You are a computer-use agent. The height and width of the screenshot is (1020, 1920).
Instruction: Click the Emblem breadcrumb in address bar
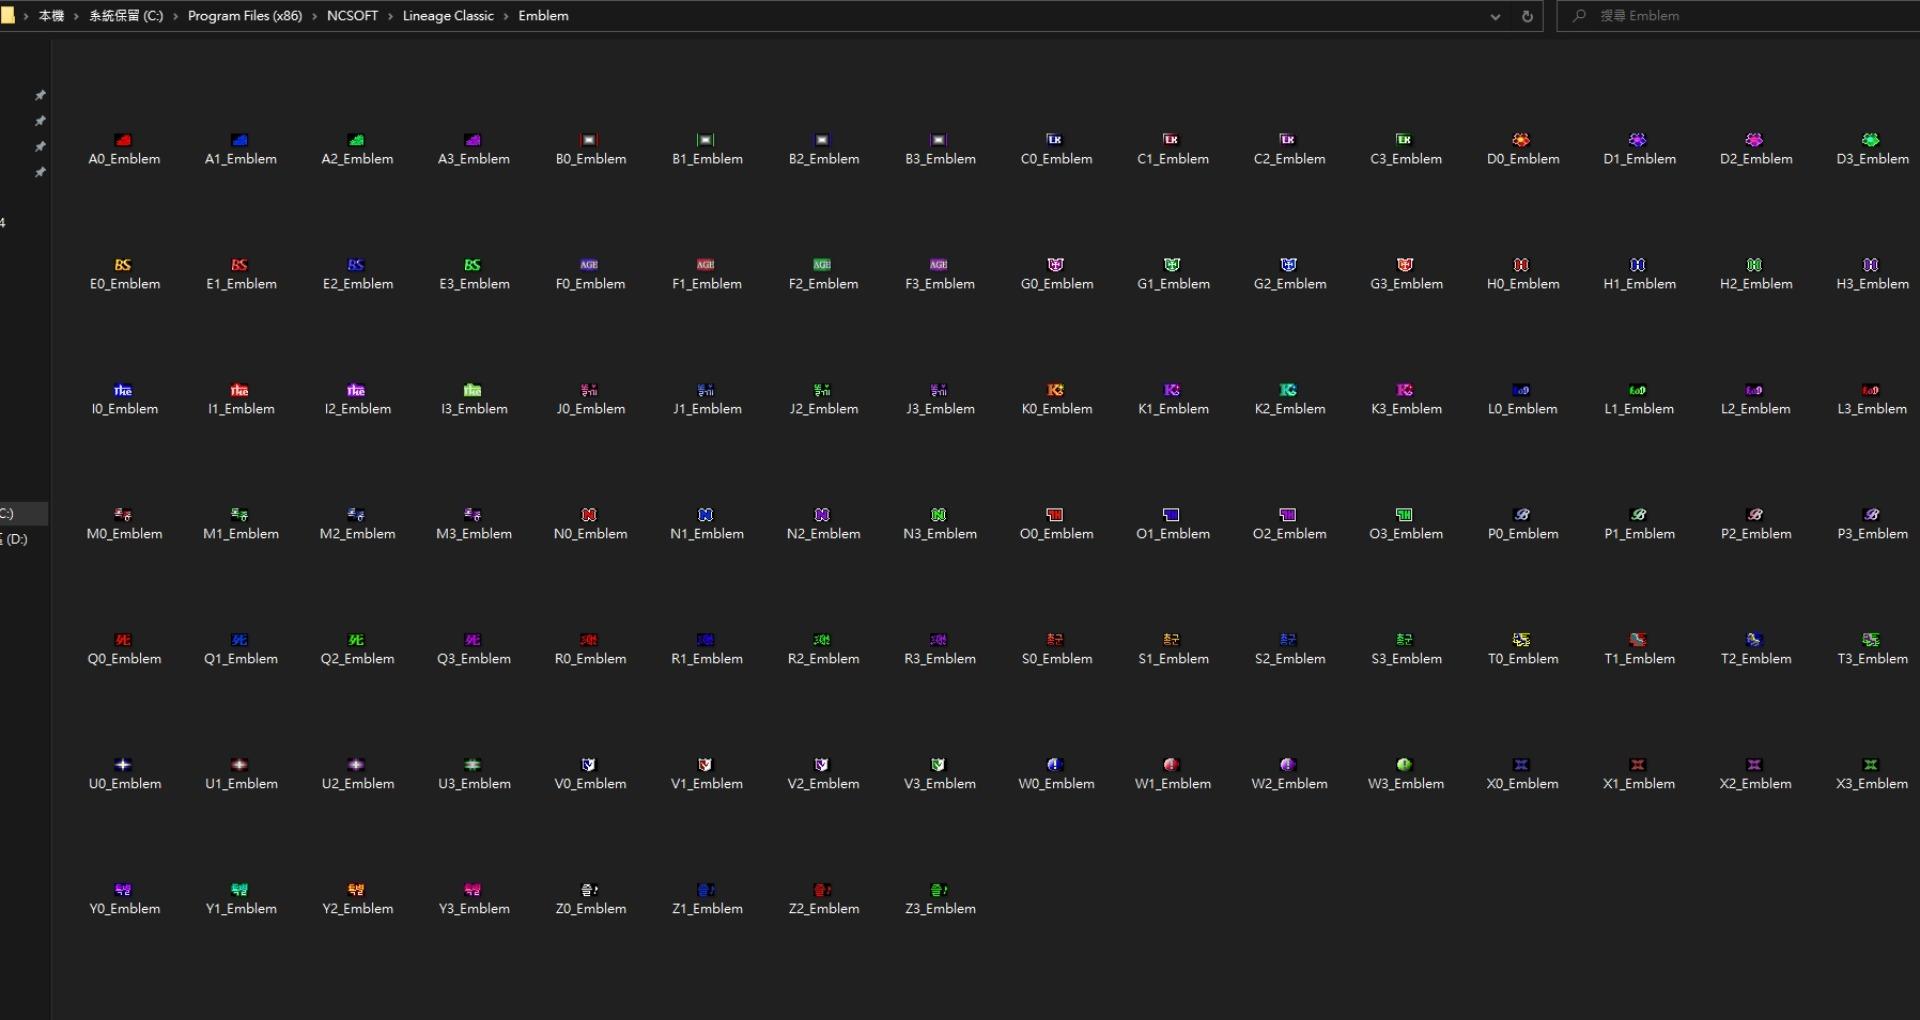(x=543, y=16)
